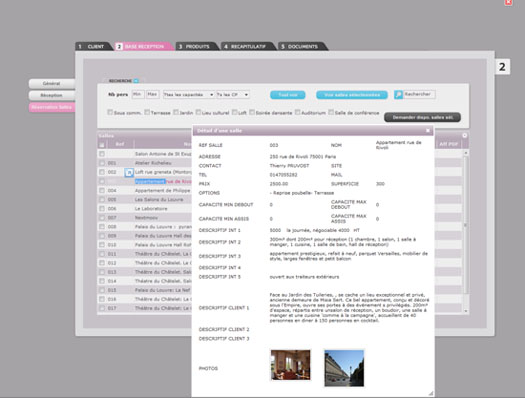The image size is (525, 398).
Task: Click the contact name Thierry PRUVOST
Action: pyautogui.click(x=289, y=166)
